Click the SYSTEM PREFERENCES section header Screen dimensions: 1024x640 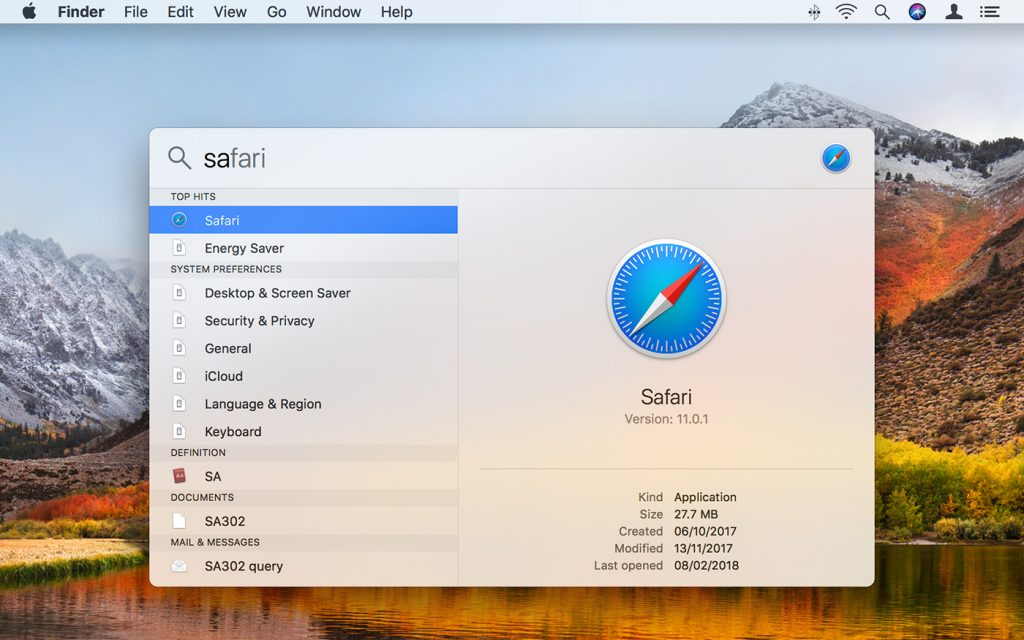[226, 269]
